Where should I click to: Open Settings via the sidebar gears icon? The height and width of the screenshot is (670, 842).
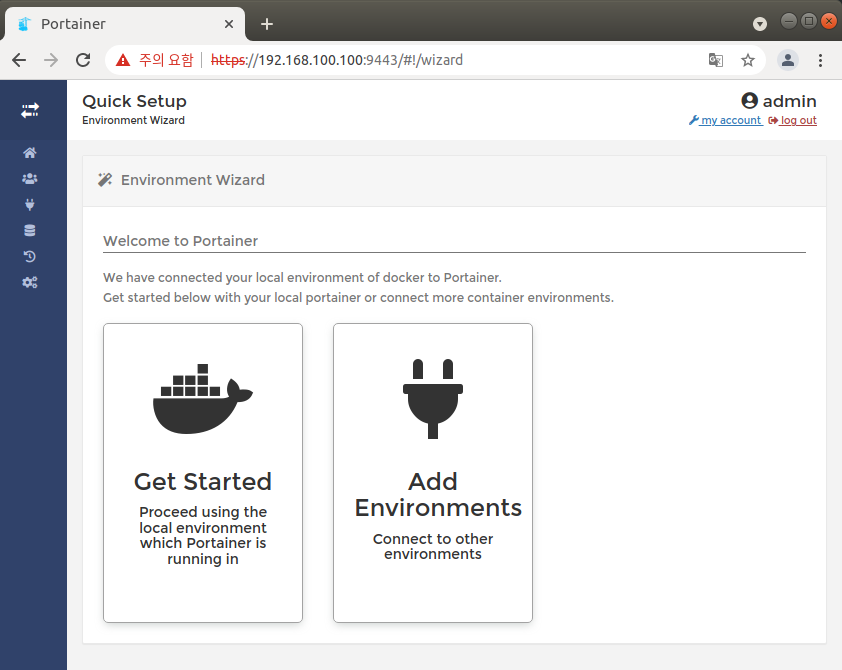tap(30, 282)
